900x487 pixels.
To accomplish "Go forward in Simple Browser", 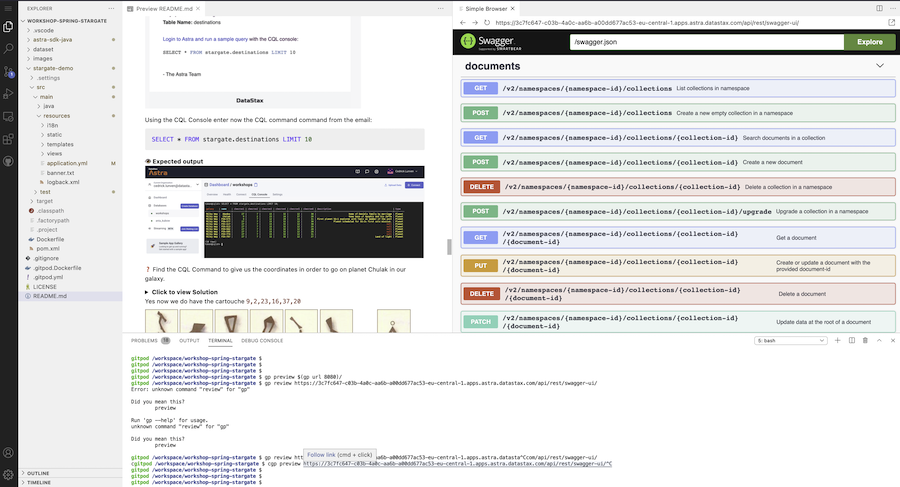I will tap(475, 23).
